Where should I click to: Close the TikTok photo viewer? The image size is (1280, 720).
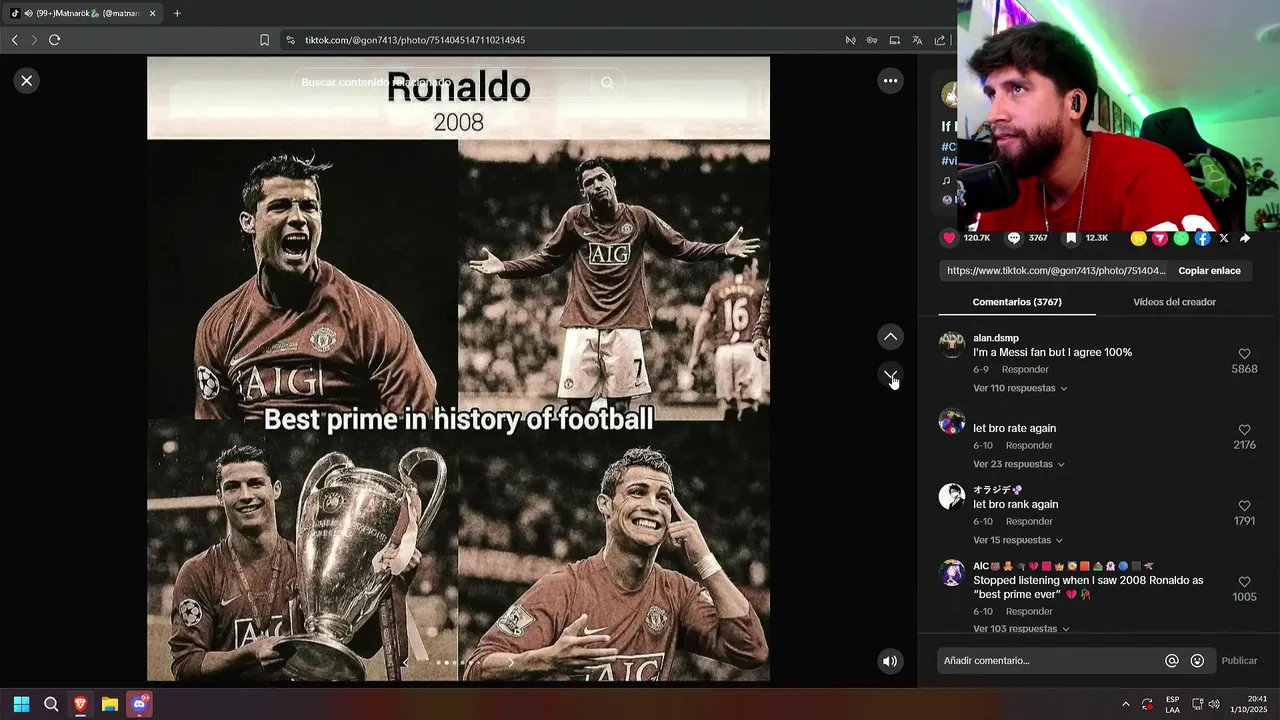[x=27, y=81]
